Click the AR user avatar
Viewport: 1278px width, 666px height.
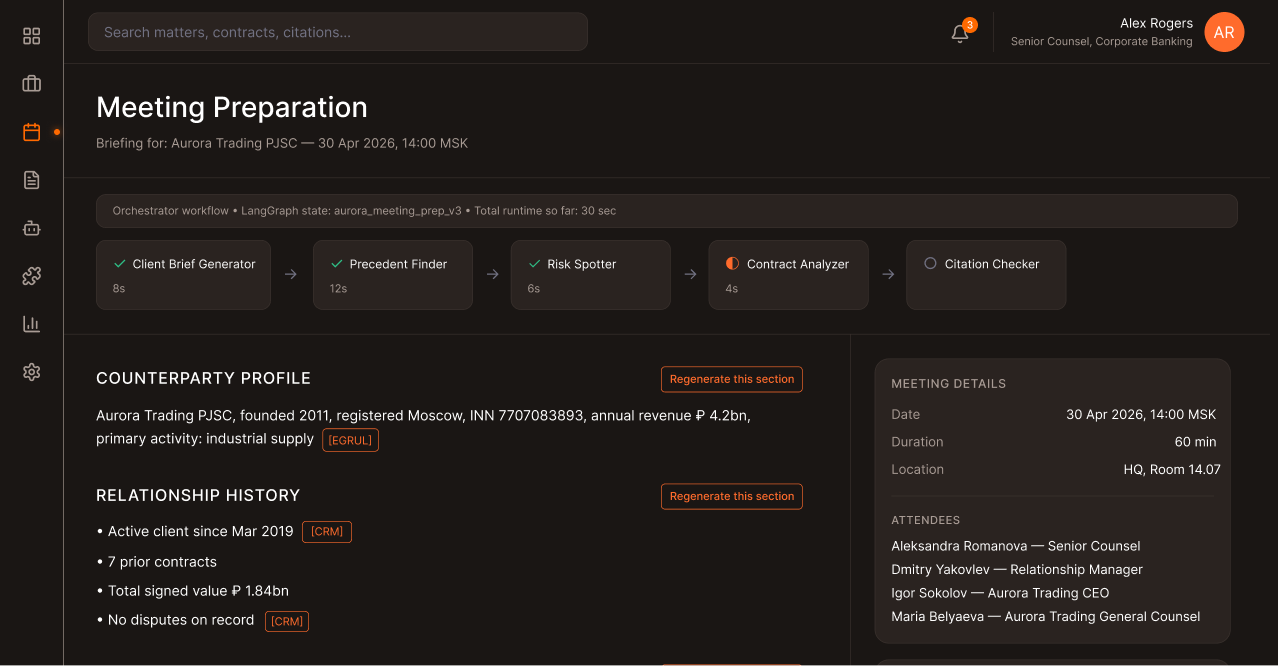[1224, 32]
